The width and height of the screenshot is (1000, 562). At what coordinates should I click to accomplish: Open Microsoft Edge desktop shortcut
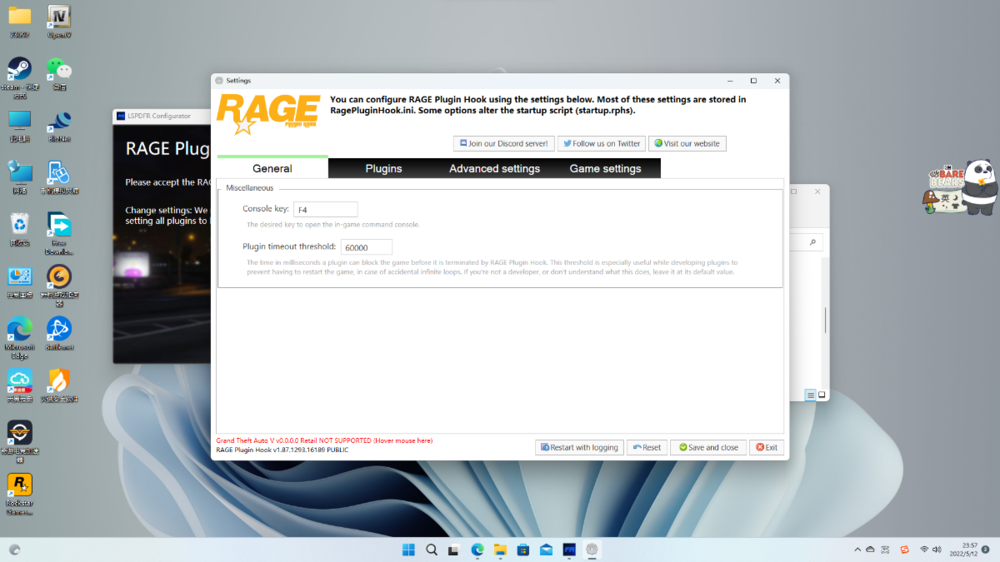click(19, 329)
